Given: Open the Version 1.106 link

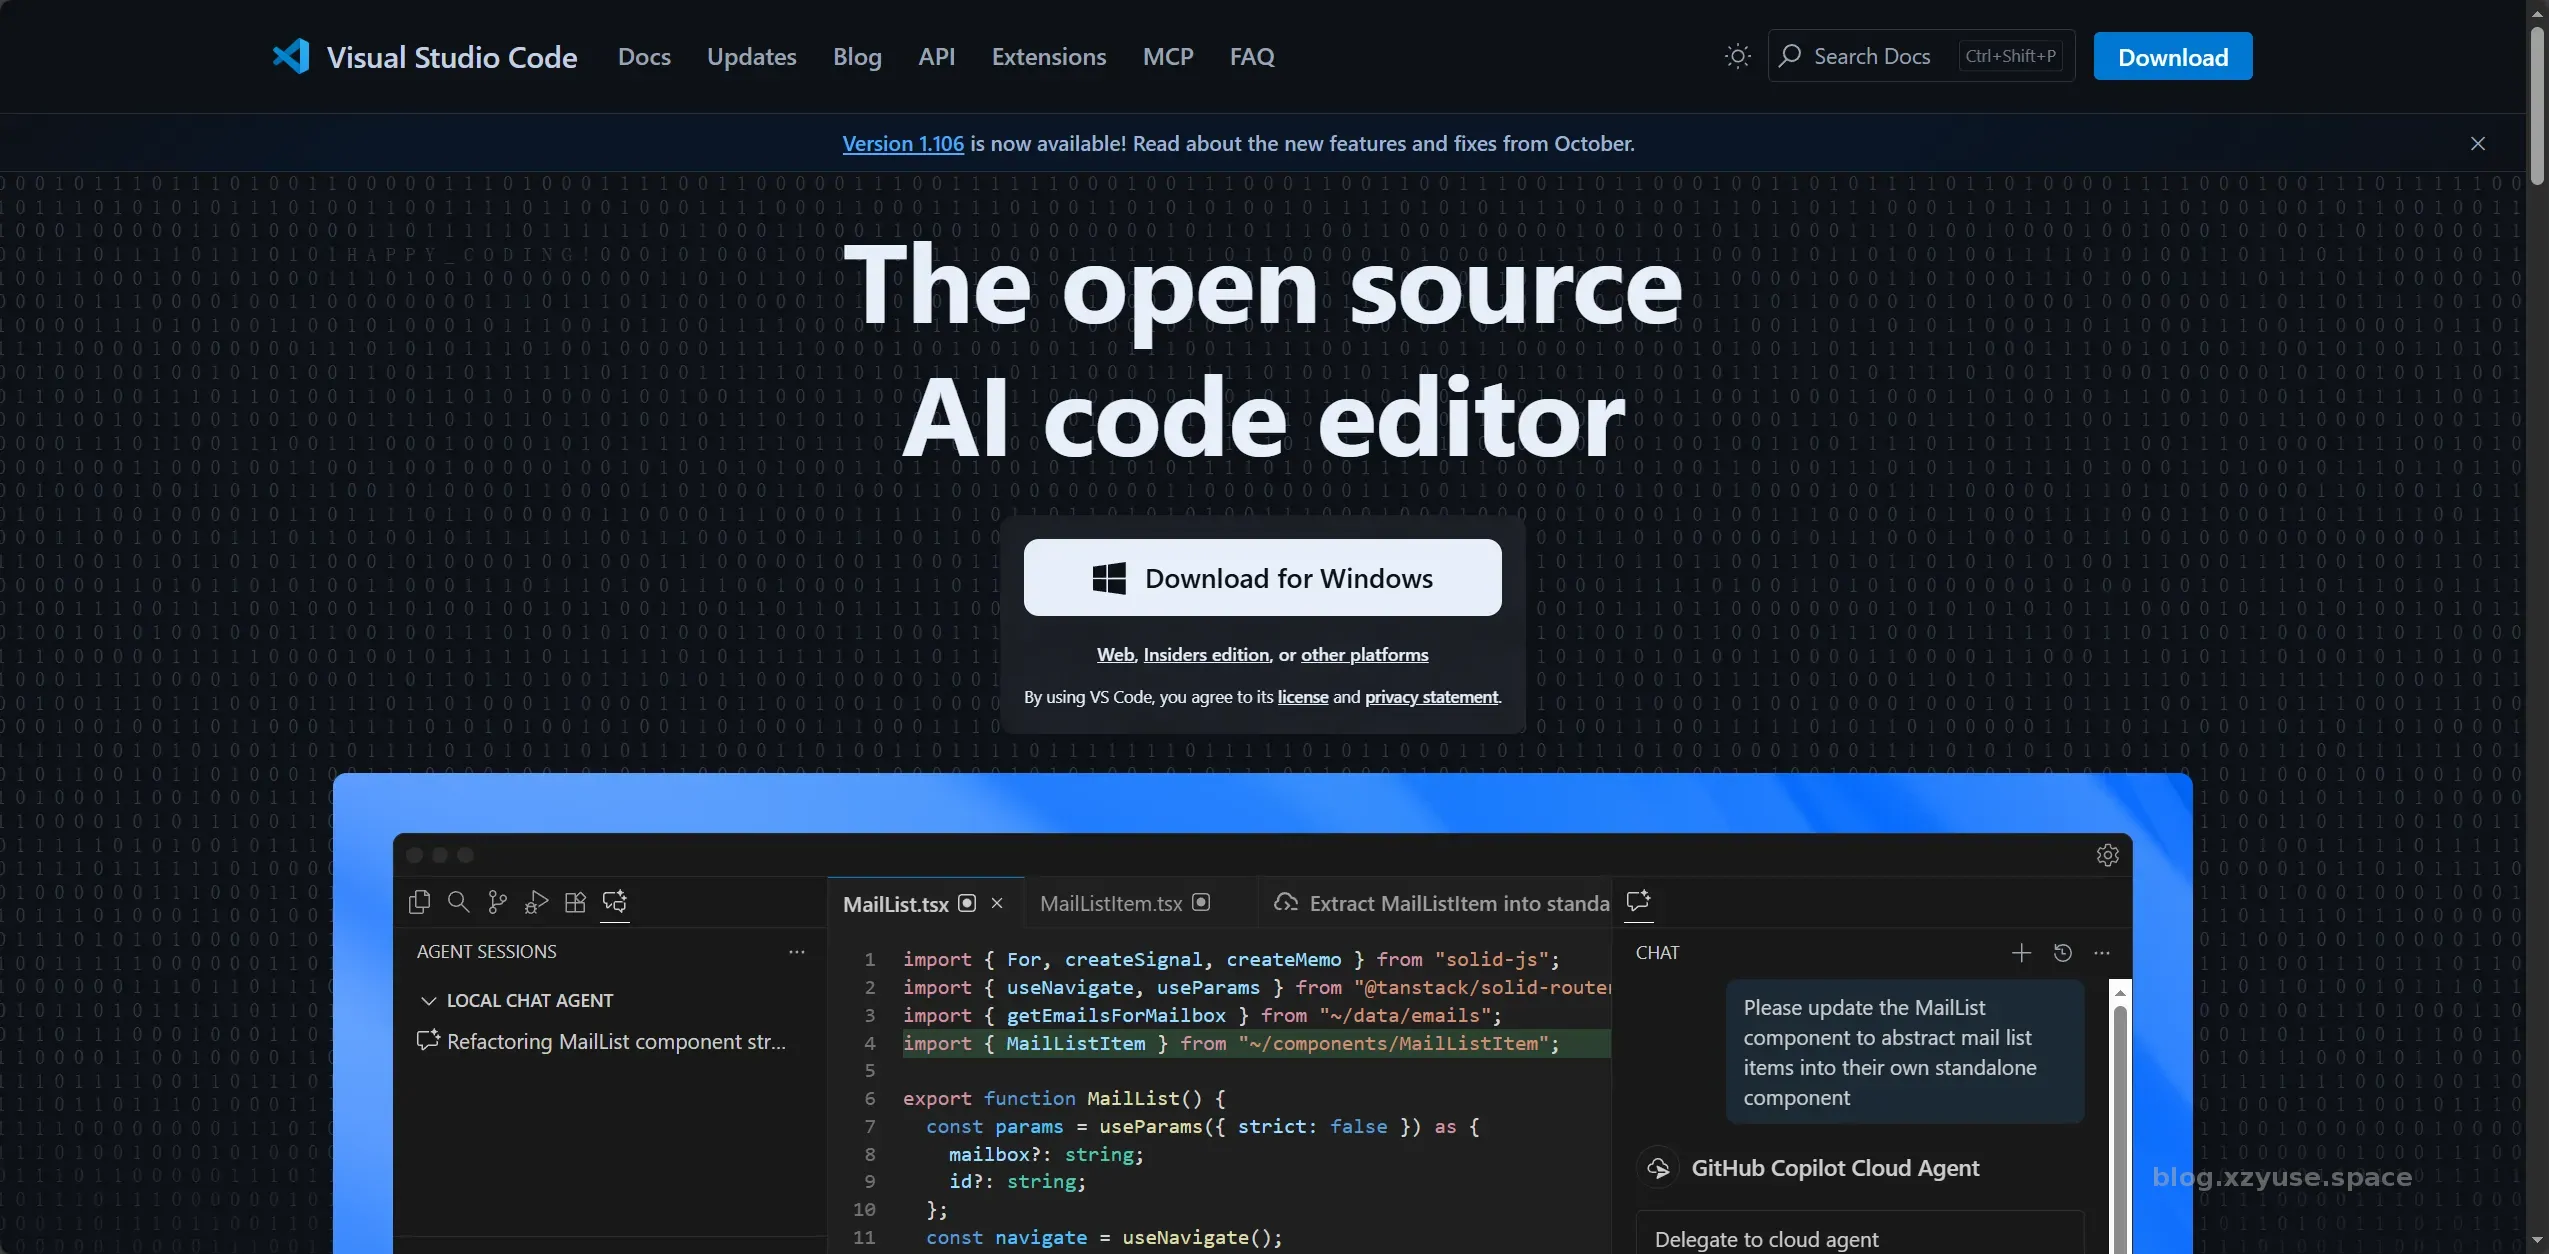Looking at the screenshot, I should click(902, 143).
